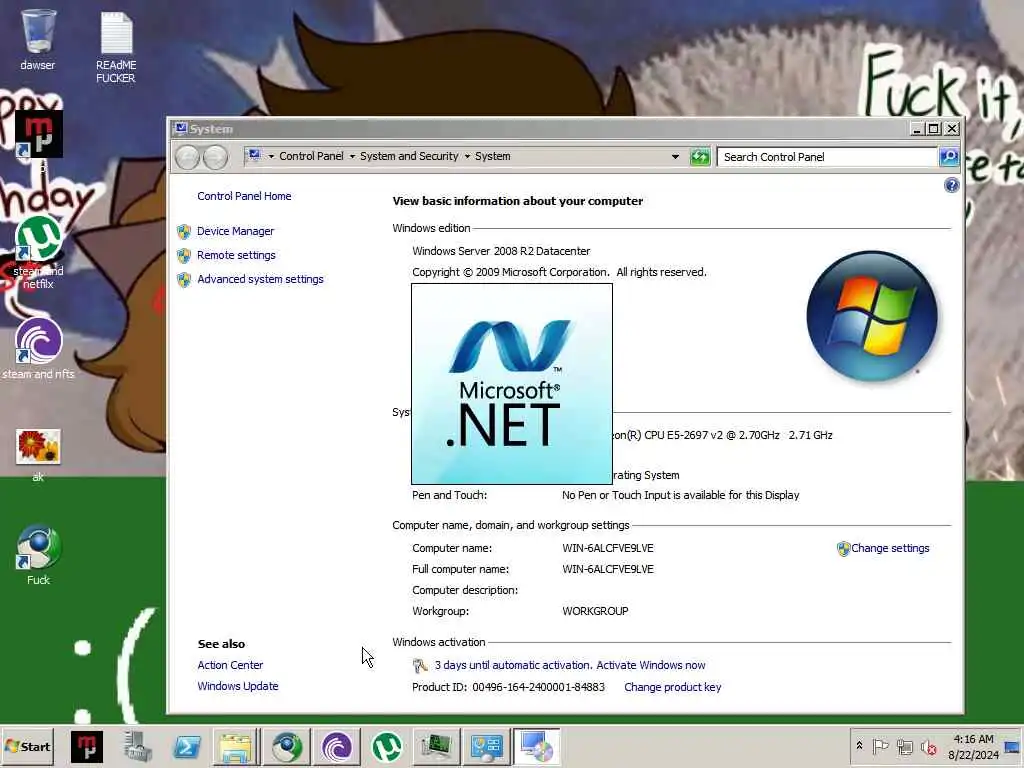Image resolution: width=1024 pixels, height=768 pixels.
Task: Click the Show desktop button in tray corner
Action: coord(1013,746)
